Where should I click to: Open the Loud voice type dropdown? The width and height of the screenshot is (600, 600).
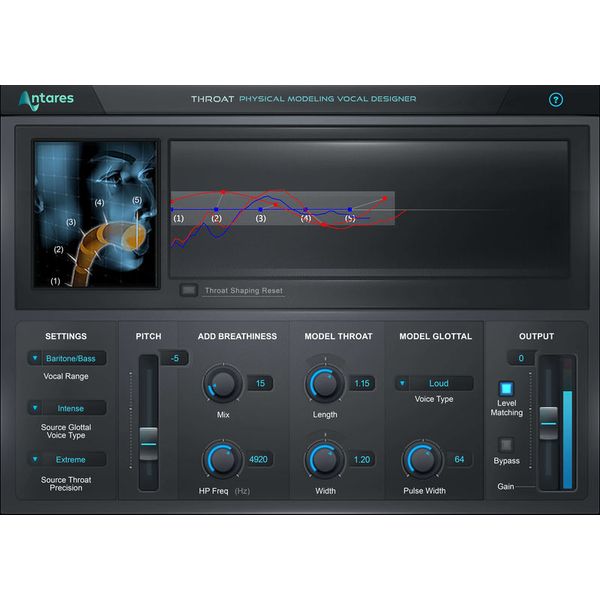(x=433, y=383)
